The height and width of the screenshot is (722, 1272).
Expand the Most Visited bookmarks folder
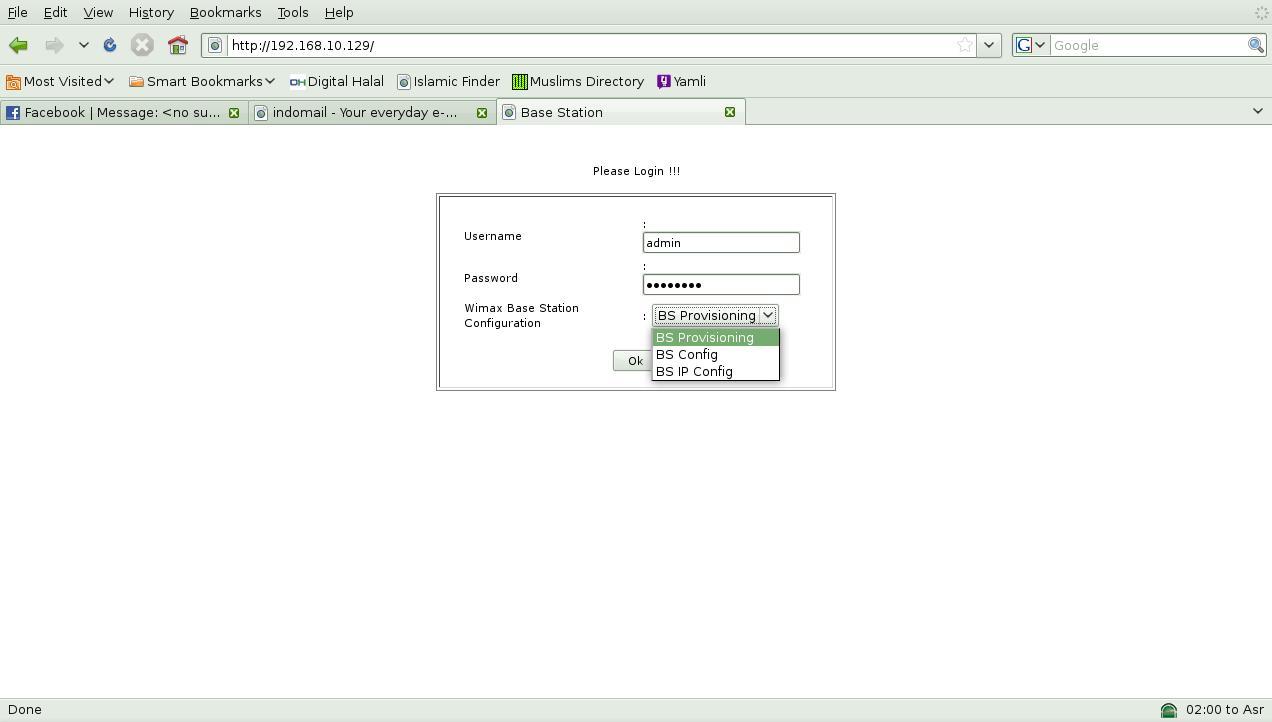[60, 81]
